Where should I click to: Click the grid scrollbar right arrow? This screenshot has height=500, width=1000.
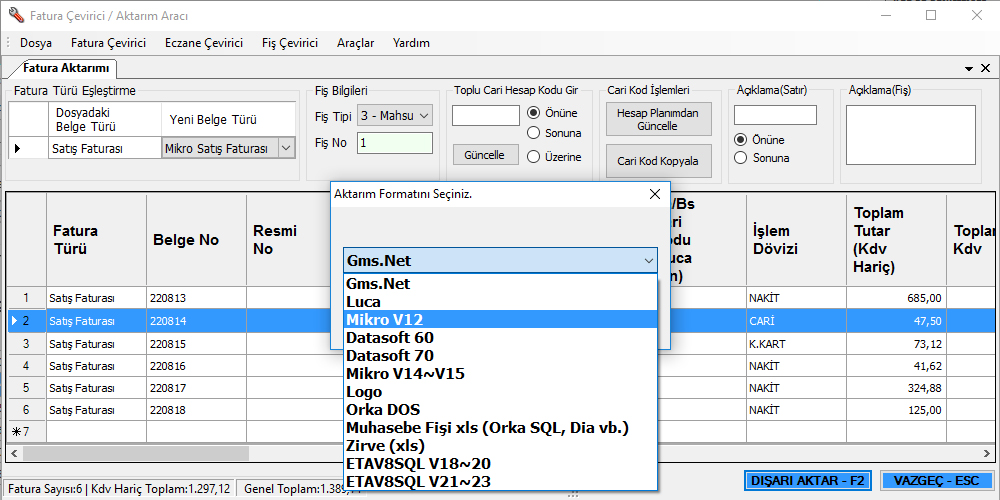click(x=987, y=453)
